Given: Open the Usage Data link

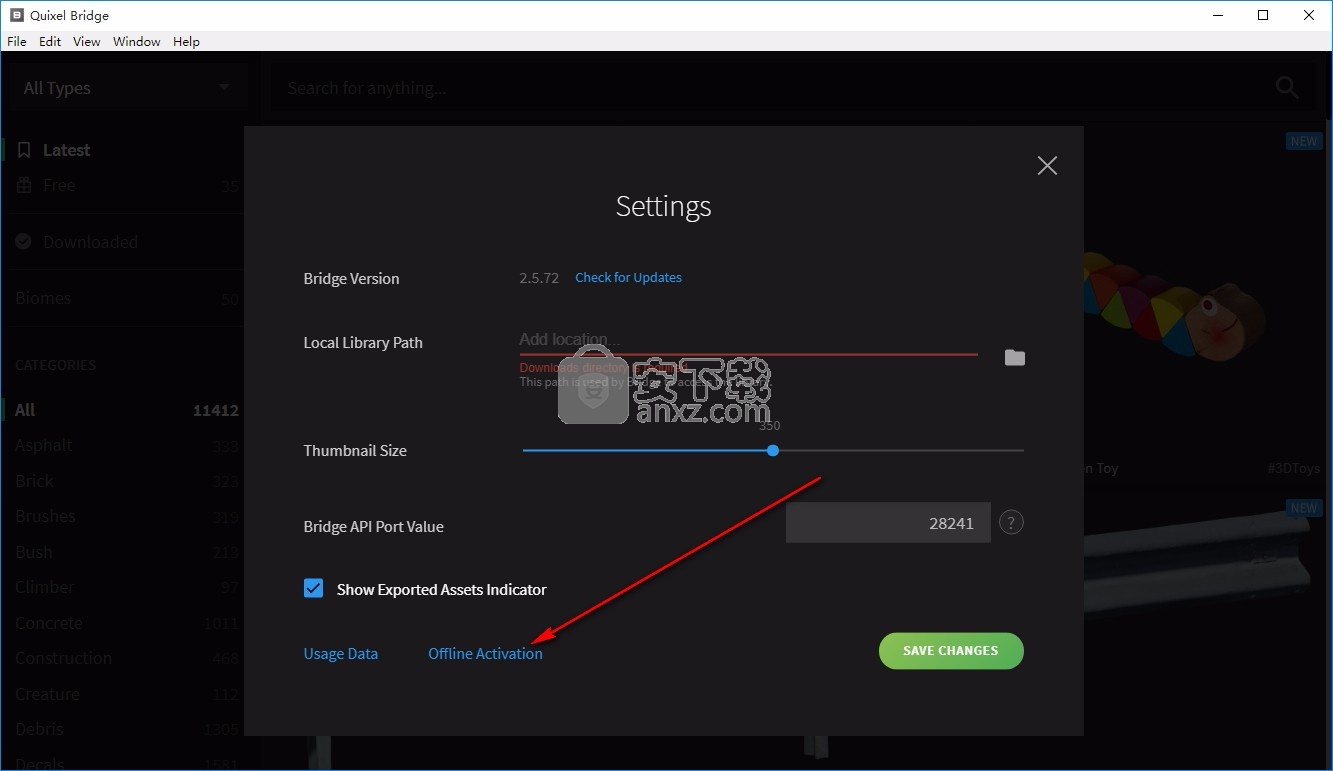Looking at the screenshot, I should click(x=341, y=653).
